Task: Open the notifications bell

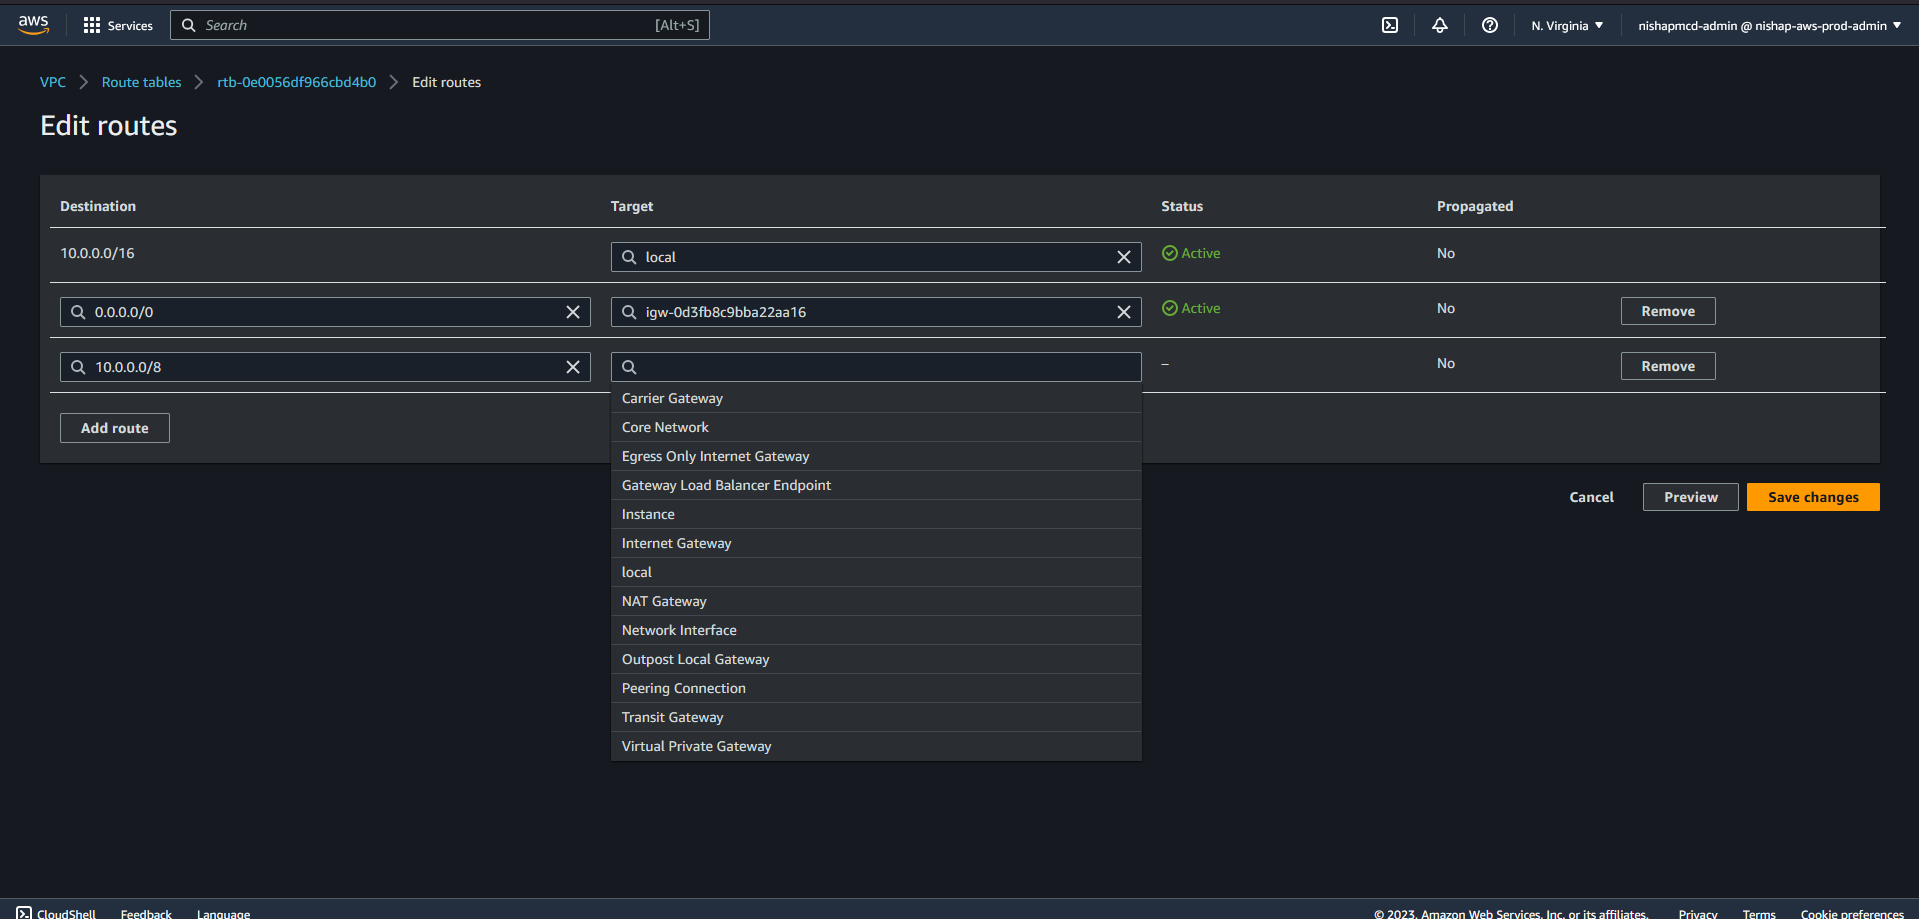Action: coord(1439,25)
